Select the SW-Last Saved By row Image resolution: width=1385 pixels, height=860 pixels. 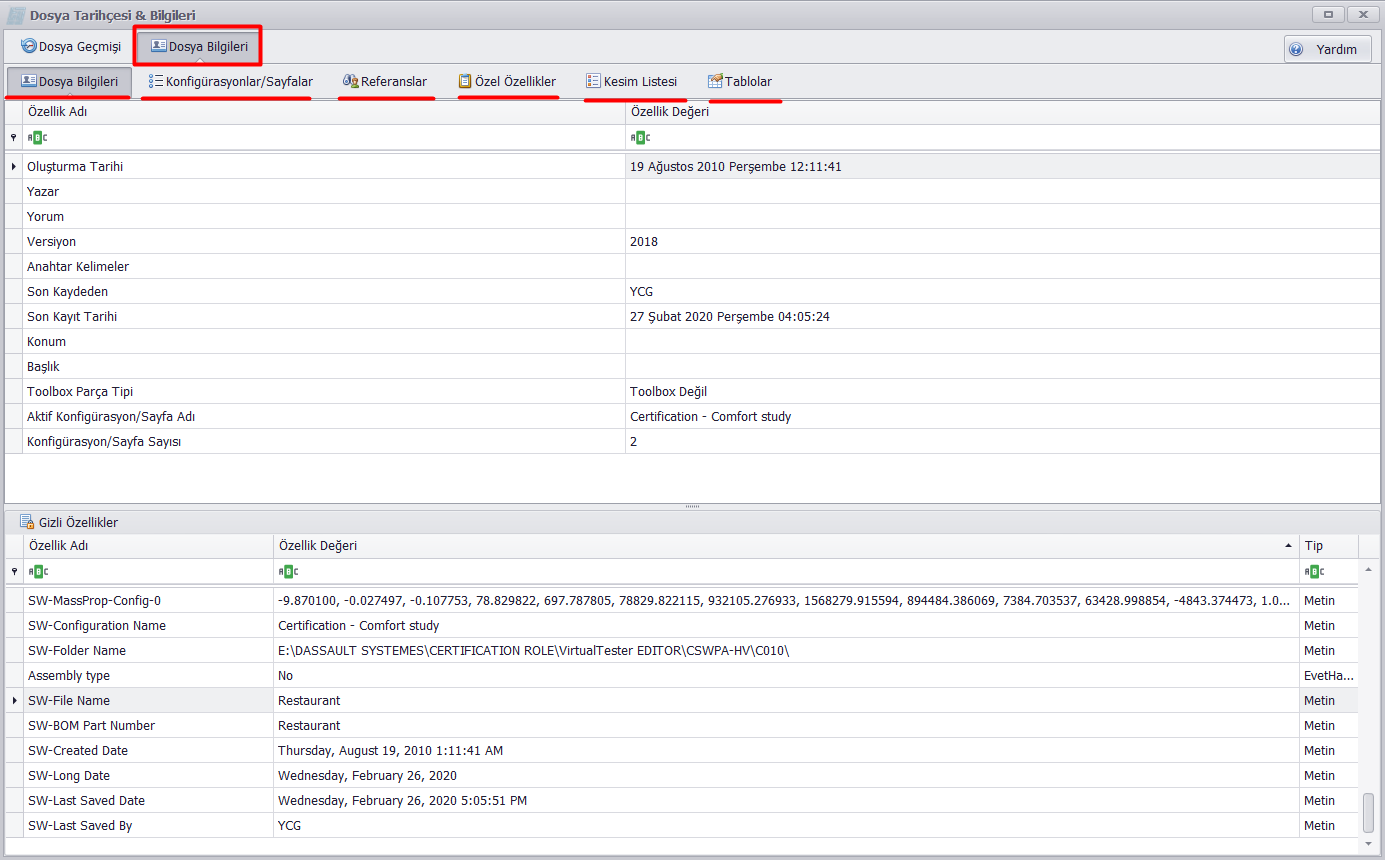(x=682, y=826)
